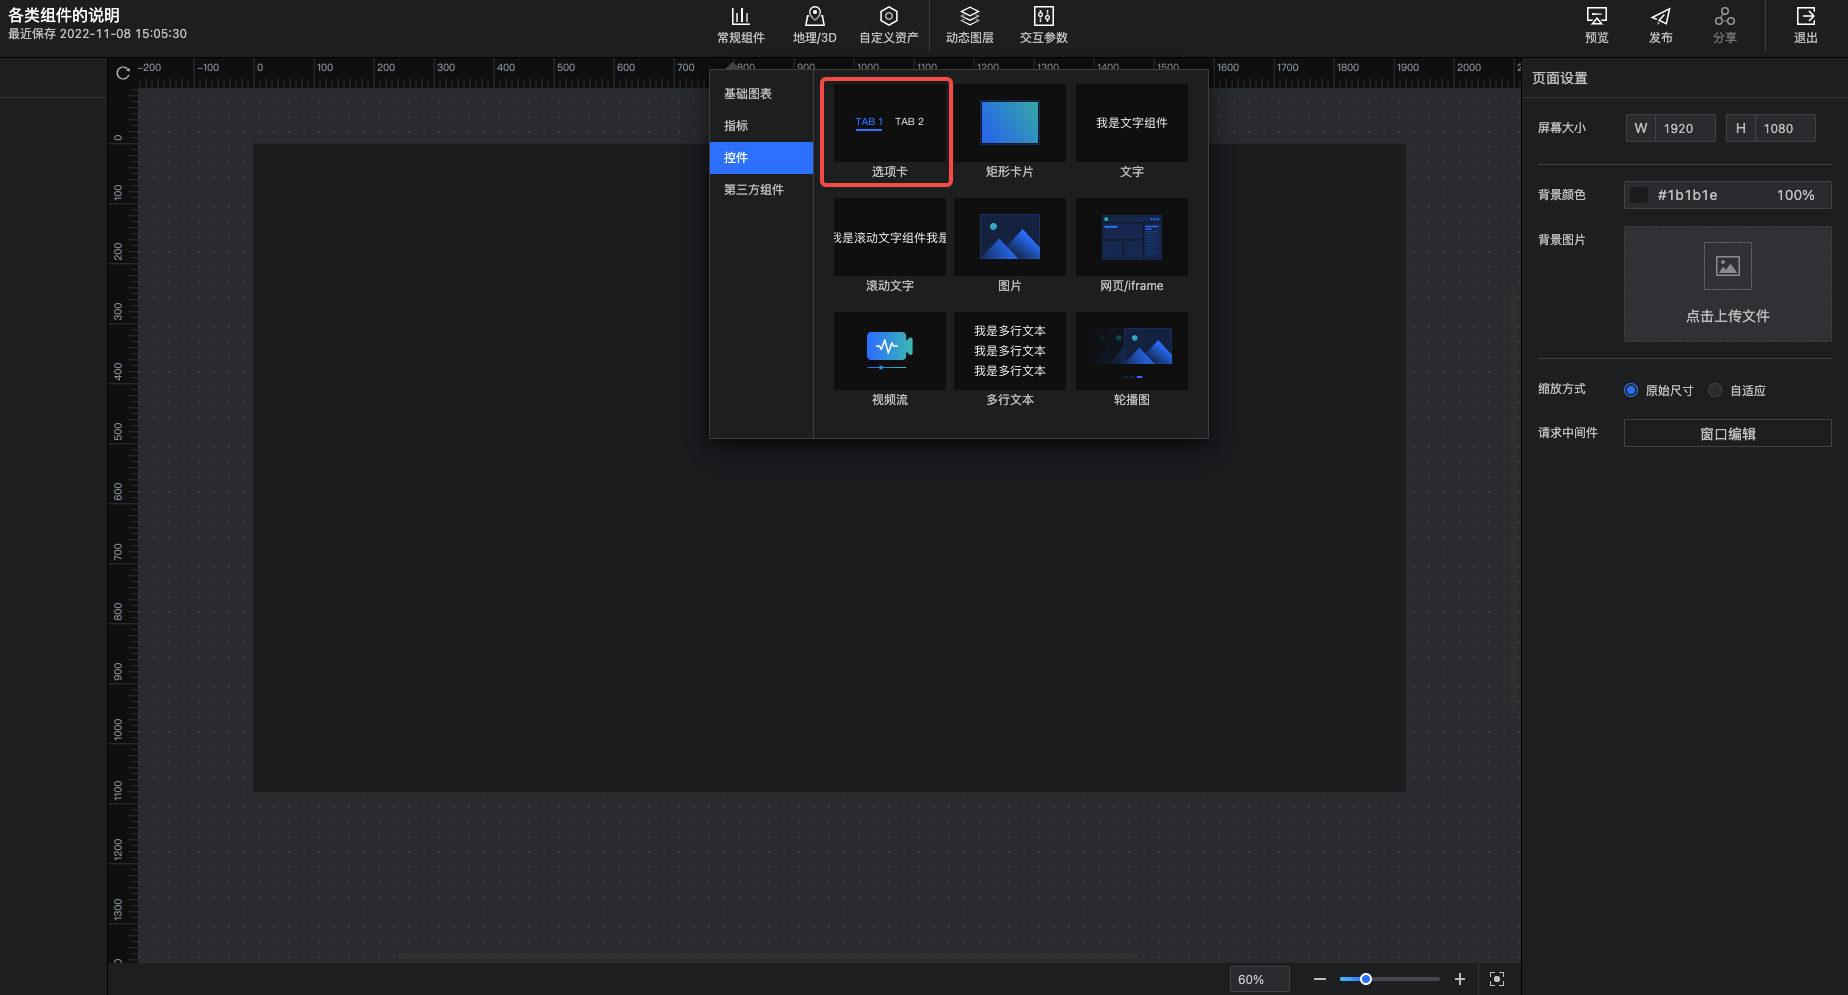1848x995 pixels.
Task: Click the screen width input 1920
Action: point(1685,128)
